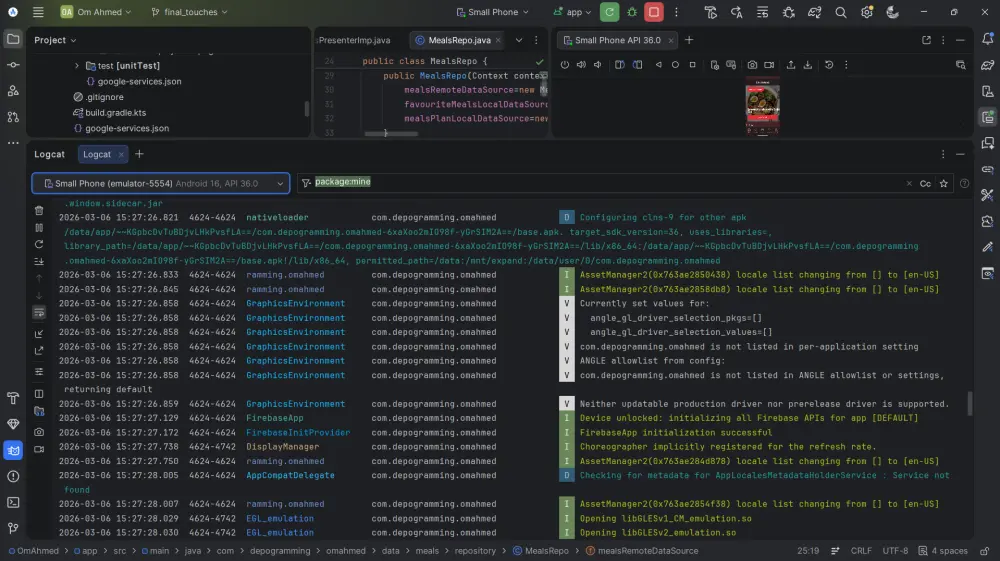Click the Stop app button in toolbar

(x=654, y=12)
